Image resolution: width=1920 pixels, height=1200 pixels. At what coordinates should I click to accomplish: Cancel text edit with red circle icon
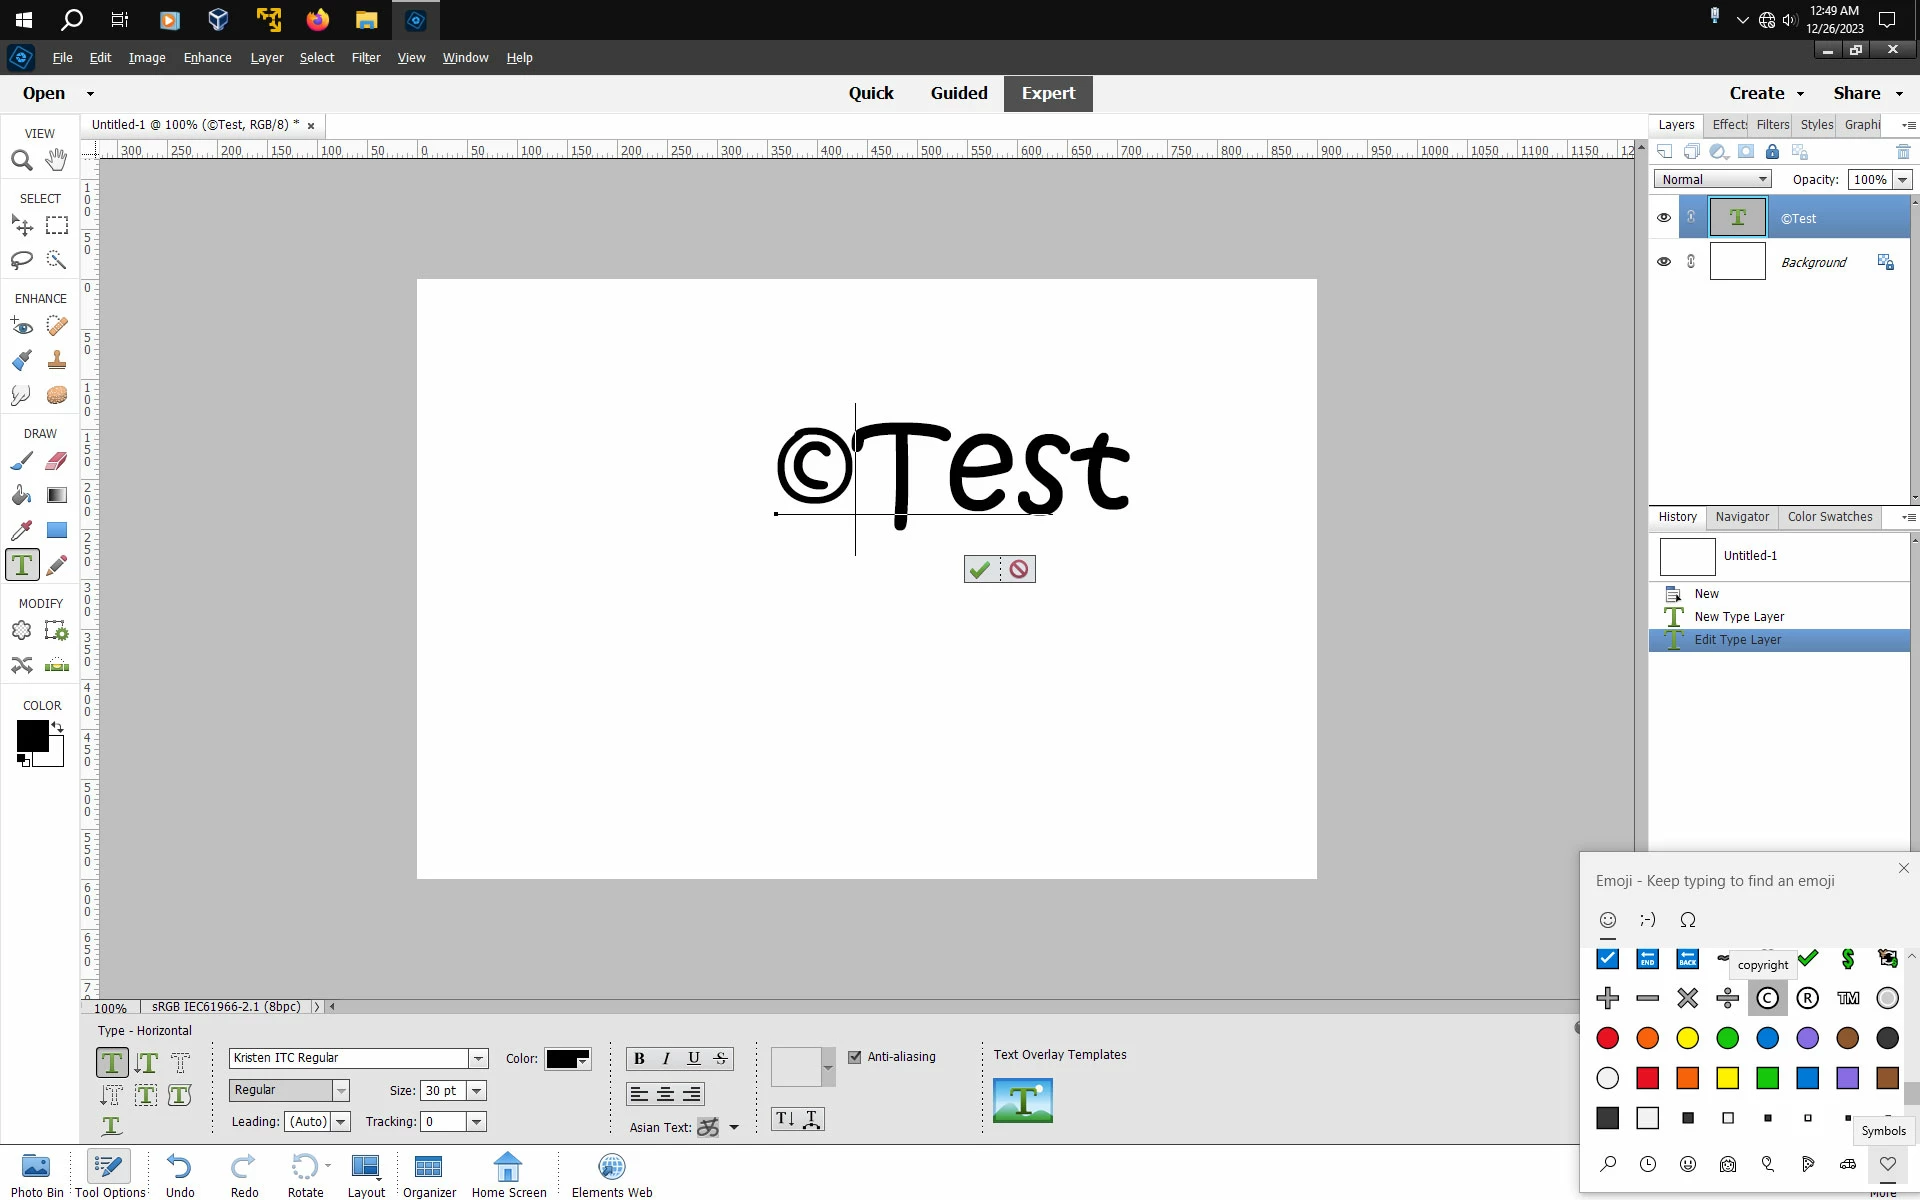tap(1018, 569)
